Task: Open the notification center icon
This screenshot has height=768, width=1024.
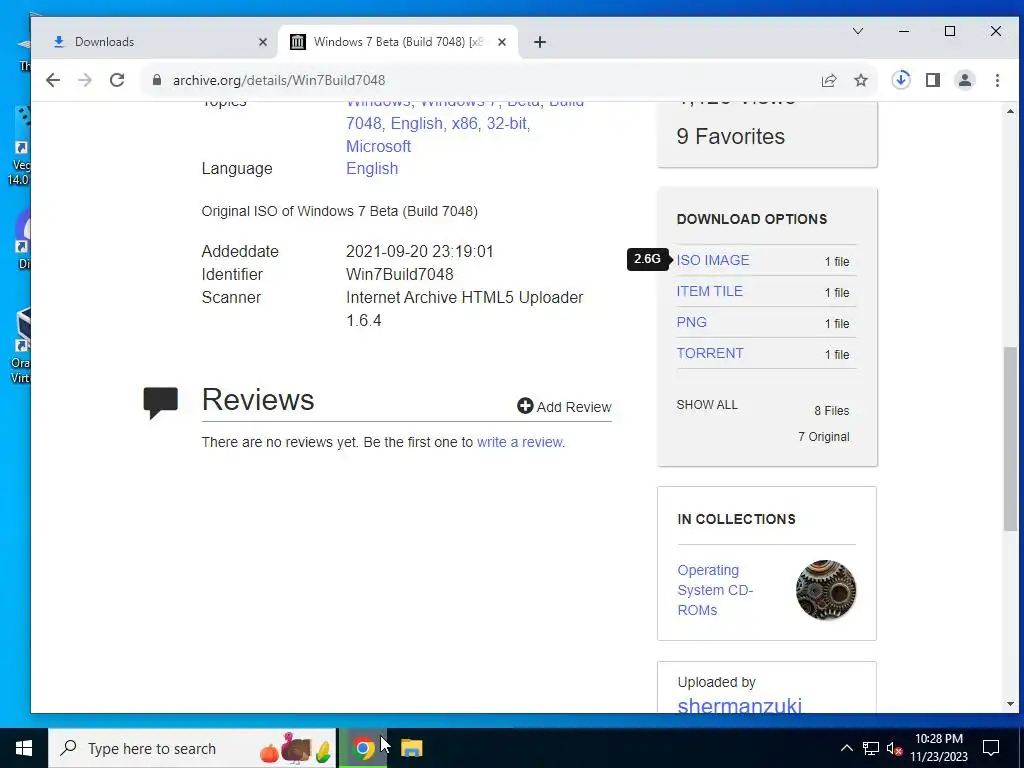Action: click(x=991, y=748)
